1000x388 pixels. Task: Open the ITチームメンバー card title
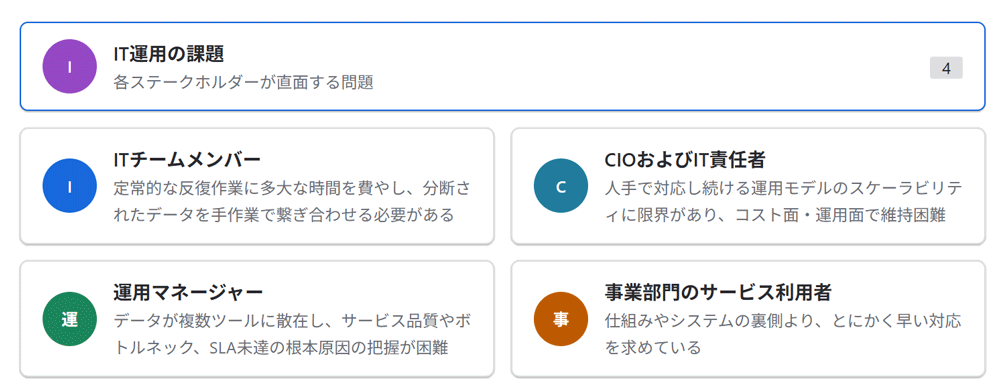point(187,159)
